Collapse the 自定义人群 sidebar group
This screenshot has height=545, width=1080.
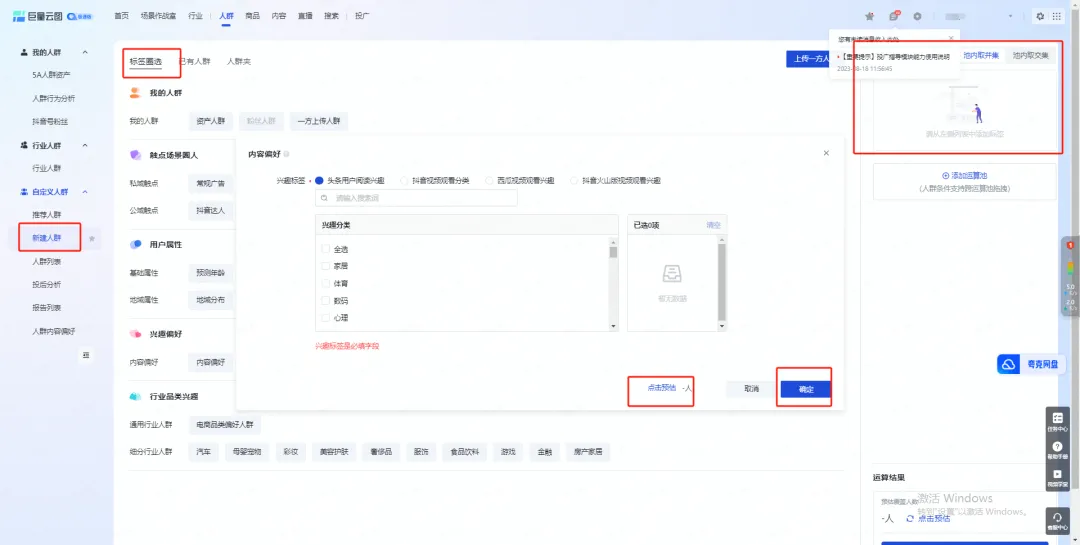coord(85,191)
